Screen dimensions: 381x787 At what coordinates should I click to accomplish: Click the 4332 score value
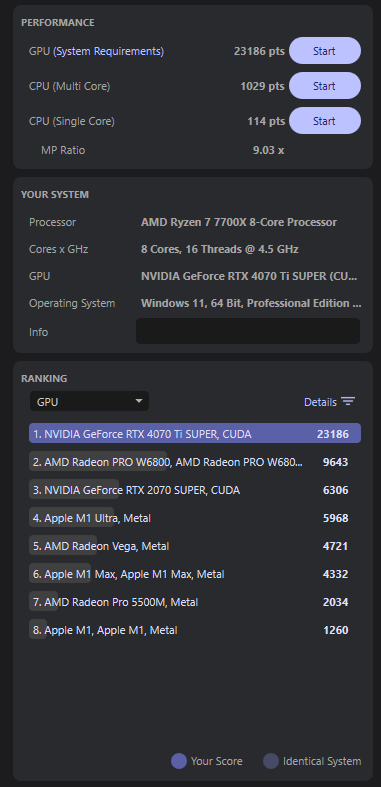(335, 574)
